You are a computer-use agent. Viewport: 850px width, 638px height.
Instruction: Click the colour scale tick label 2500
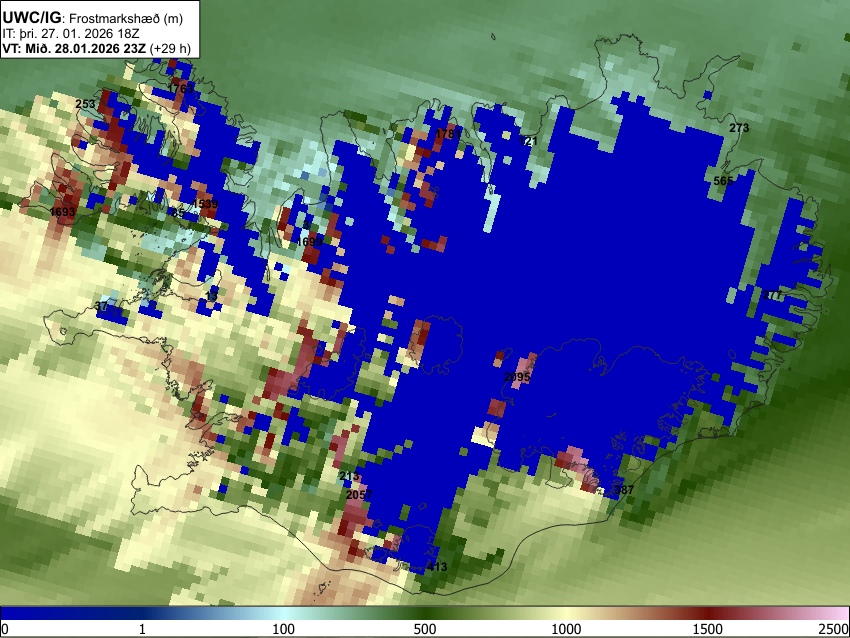[834, 629]
